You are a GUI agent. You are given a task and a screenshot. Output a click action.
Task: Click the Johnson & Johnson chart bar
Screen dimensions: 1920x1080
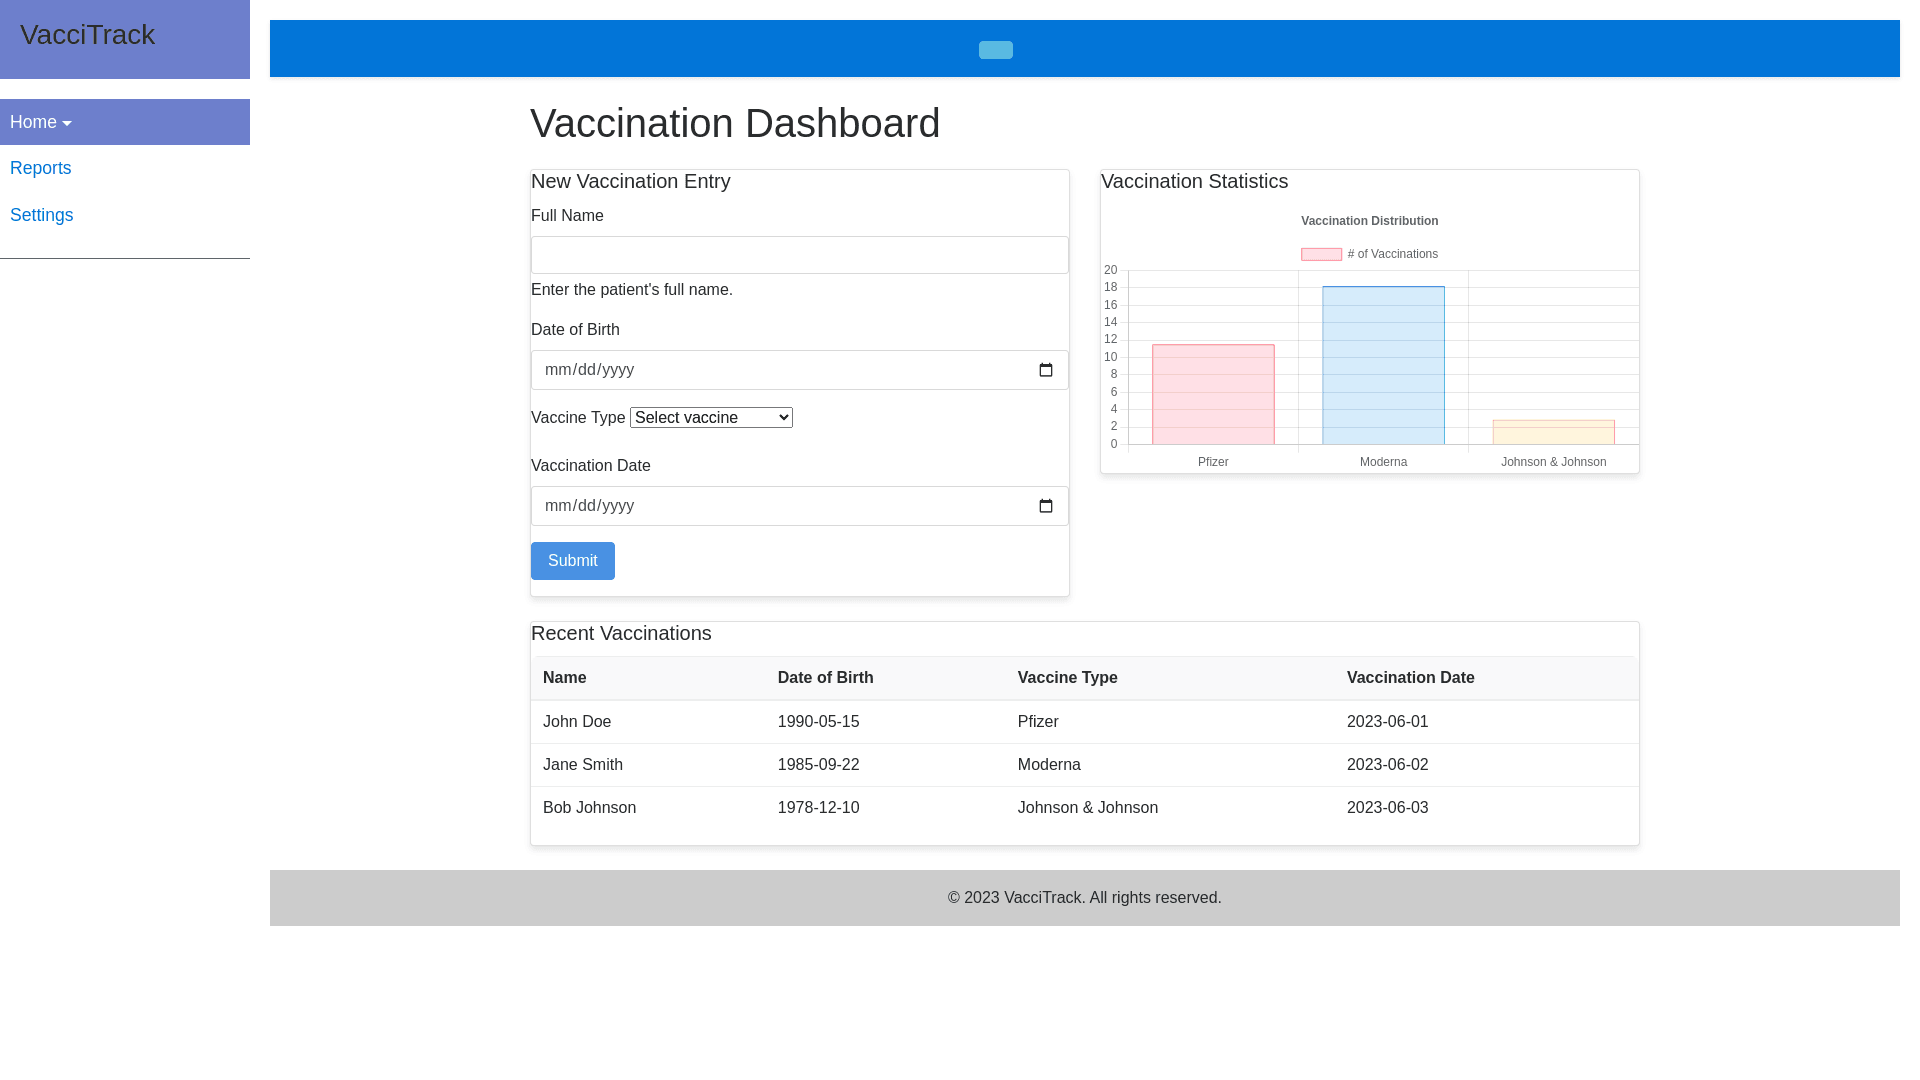click(x=1553, y=433)
